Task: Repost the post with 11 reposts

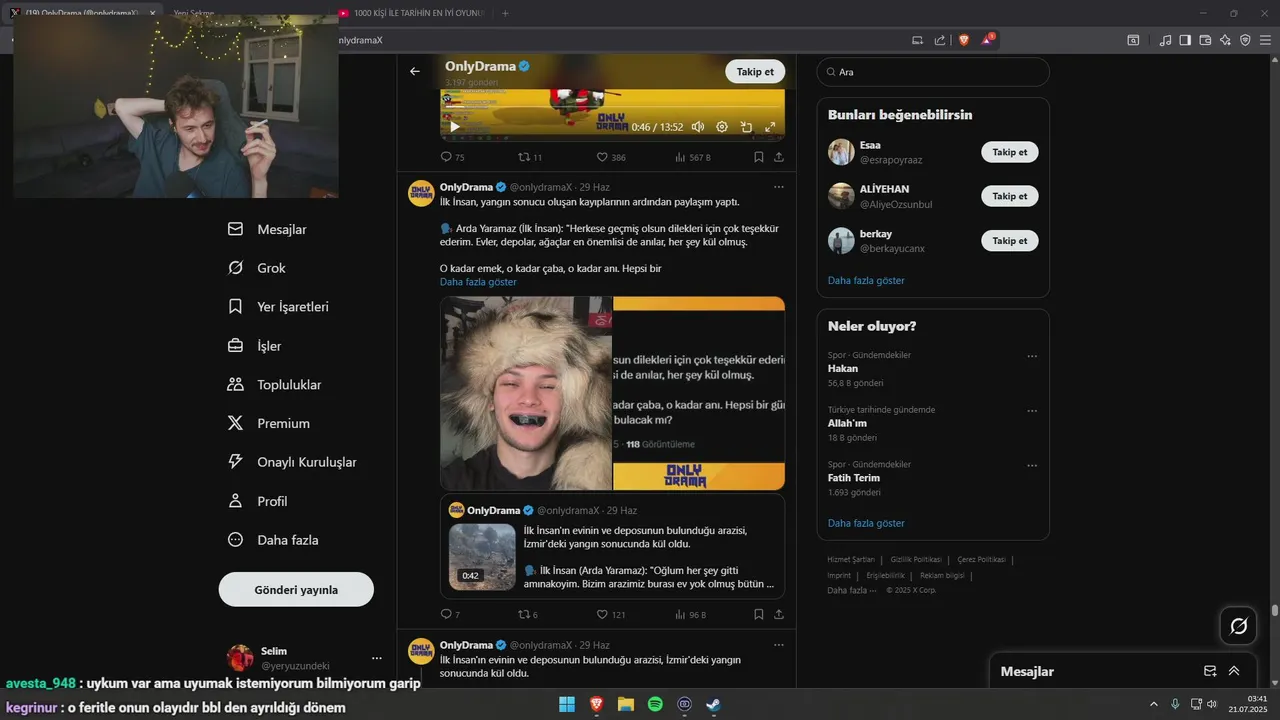Action: pyautogui.click(x=530, y=157)
